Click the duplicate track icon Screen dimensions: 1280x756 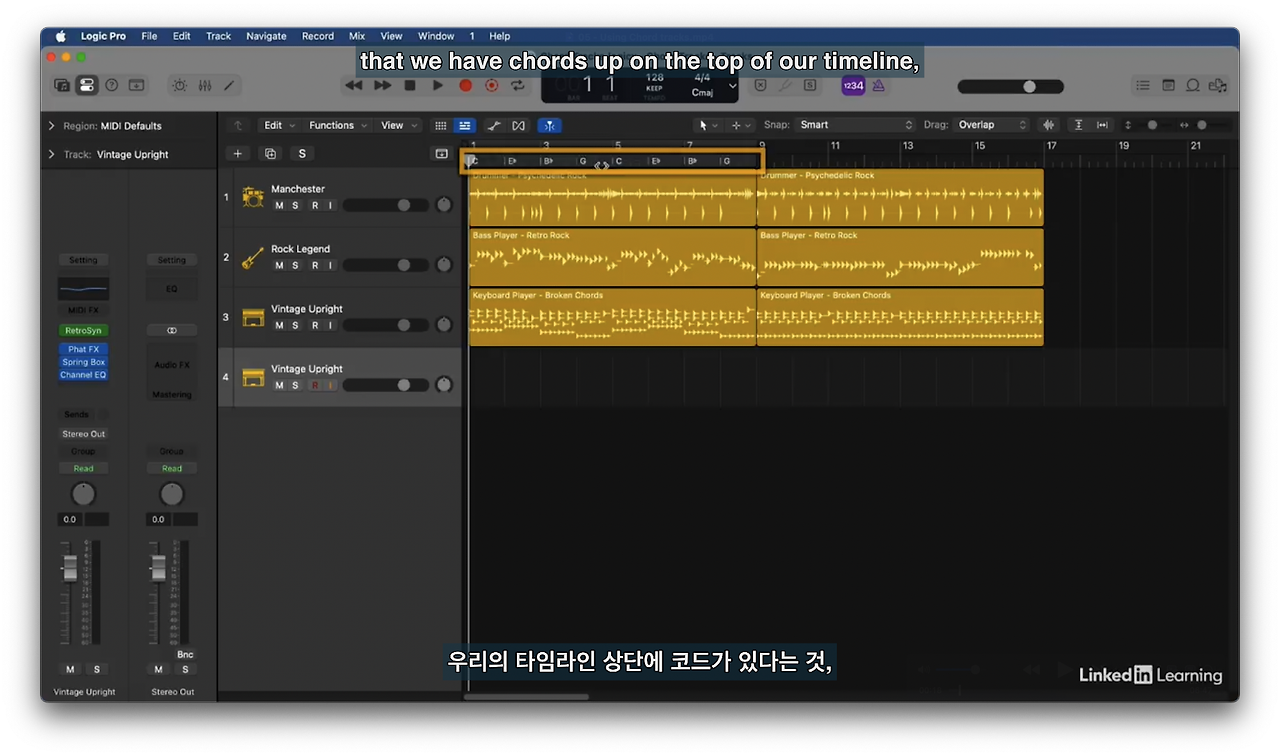(270, 153)
